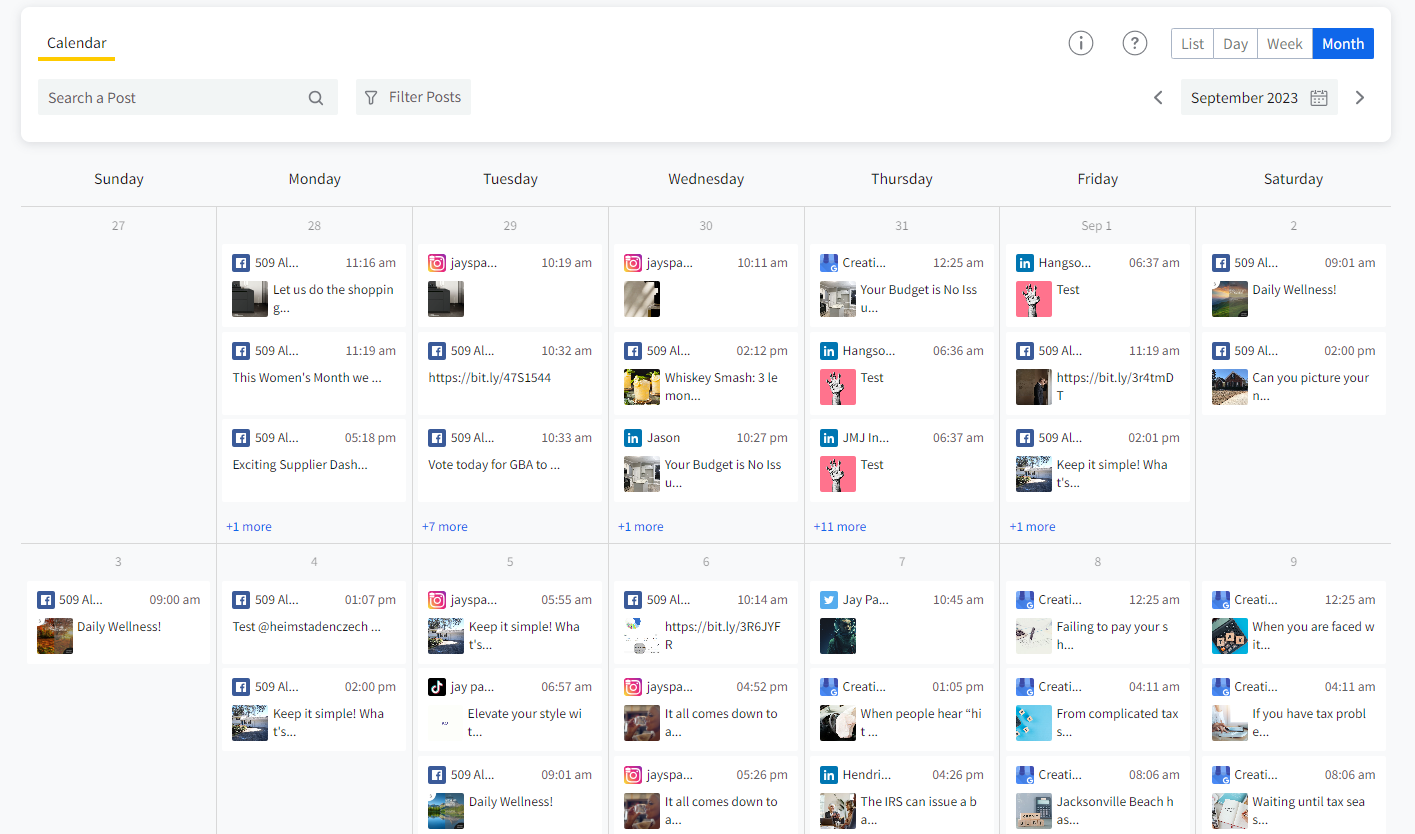
Task: Open Whiskey Smash post thumbnail
Action: pyautogui.click(x=642, y=386)
